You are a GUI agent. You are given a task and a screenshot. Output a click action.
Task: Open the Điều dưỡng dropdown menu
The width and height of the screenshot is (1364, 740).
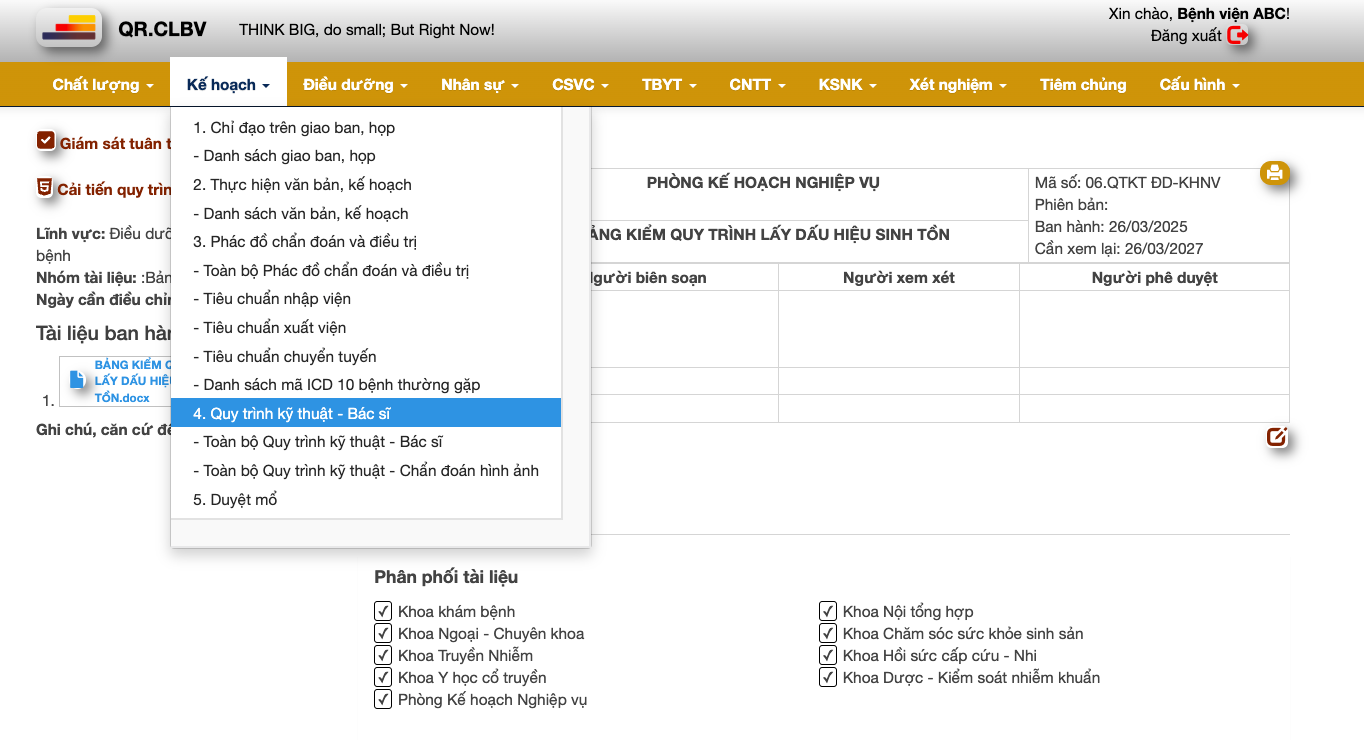click(355, 85)
